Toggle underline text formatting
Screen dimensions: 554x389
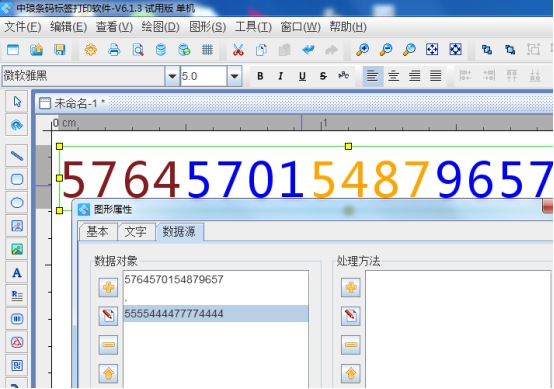click(302, 76)
